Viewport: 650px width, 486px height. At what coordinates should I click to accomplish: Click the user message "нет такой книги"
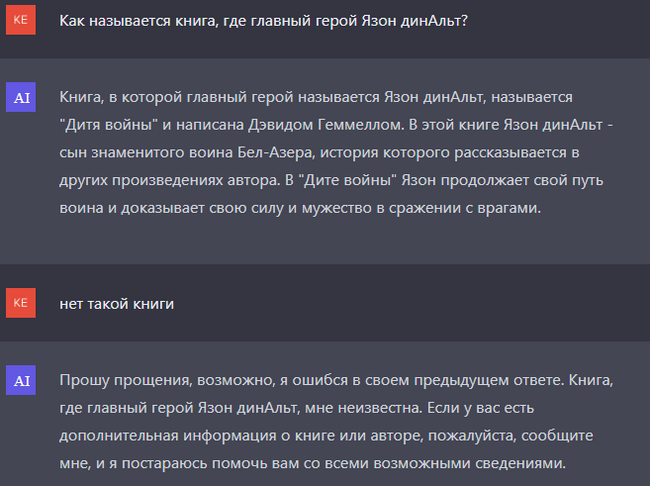116,304
